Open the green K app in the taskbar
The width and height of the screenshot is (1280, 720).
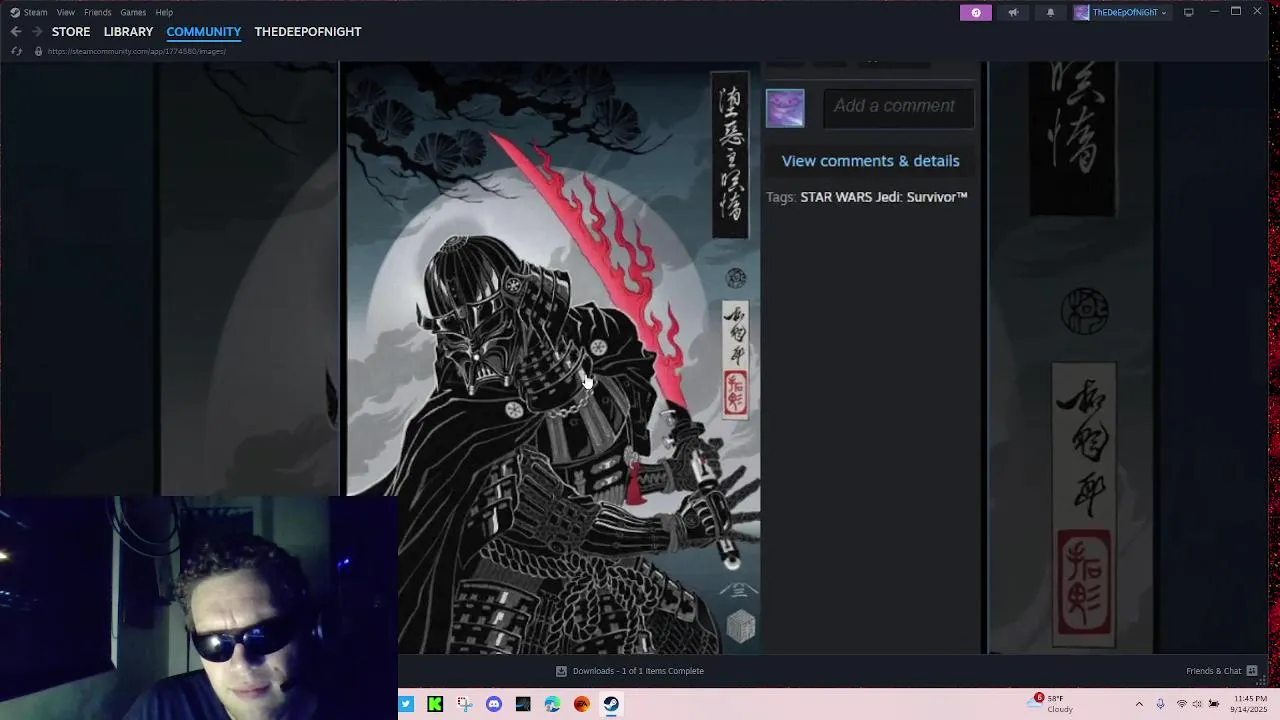click(435, 704)
